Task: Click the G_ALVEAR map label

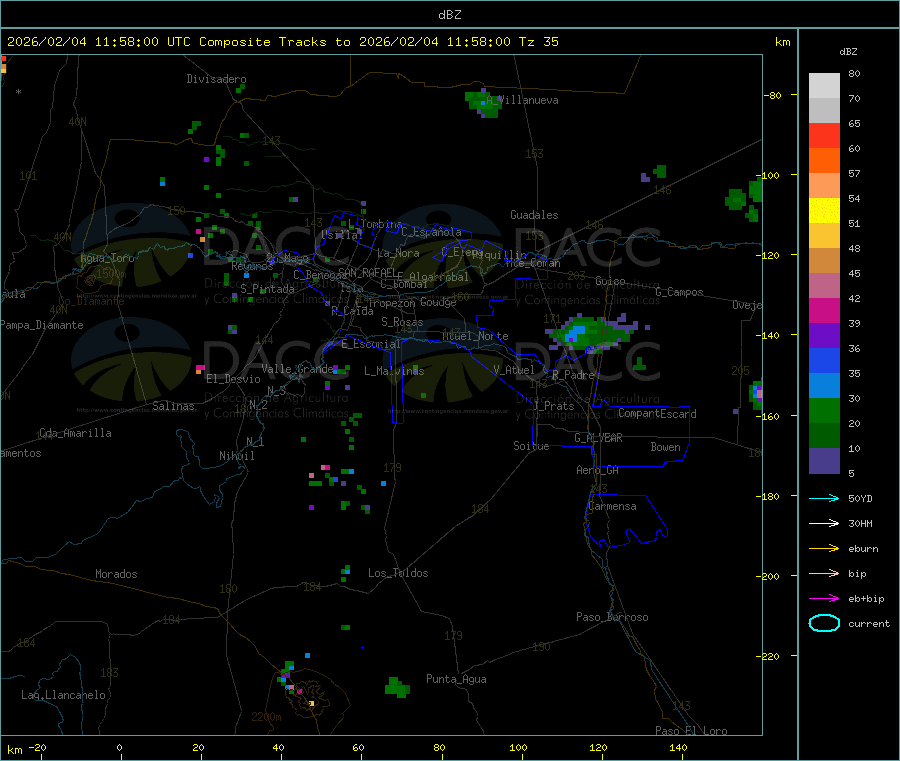Action: click(598, 438)
